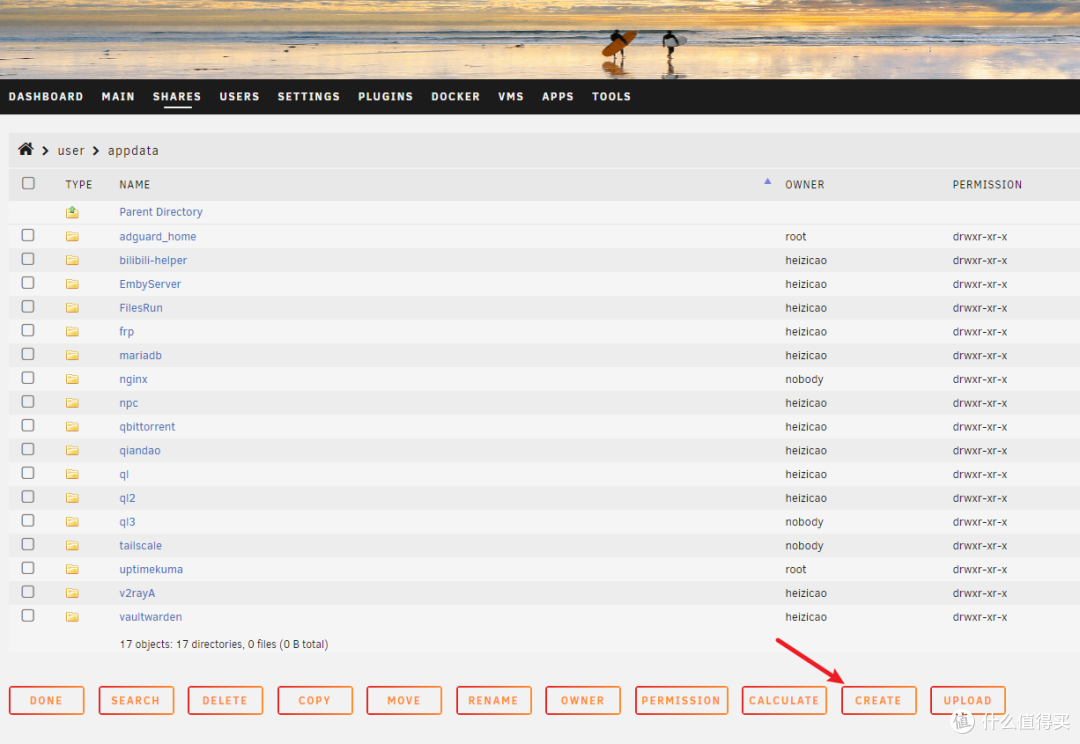Open the Users tab

[240, 96]
